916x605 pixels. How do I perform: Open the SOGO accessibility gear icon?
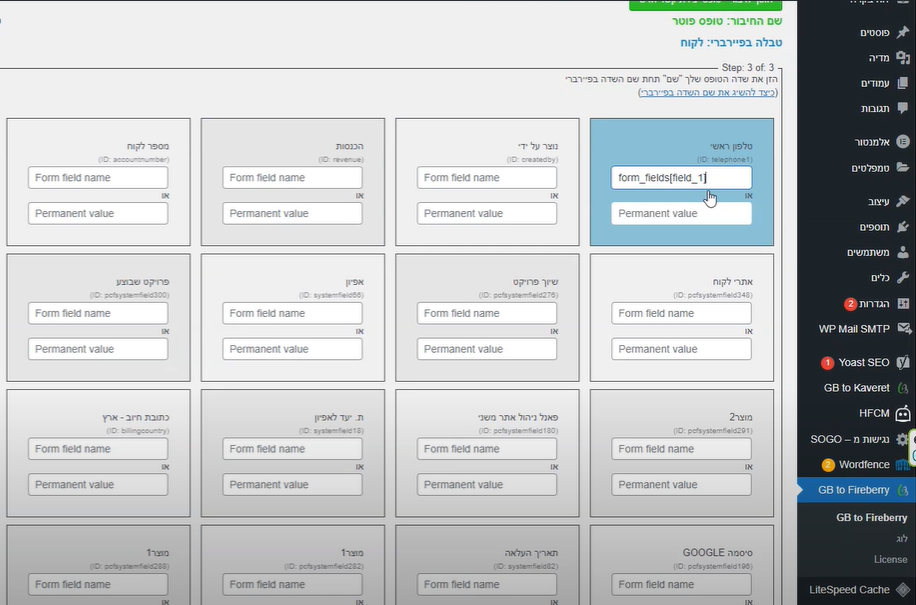[903, 439]
